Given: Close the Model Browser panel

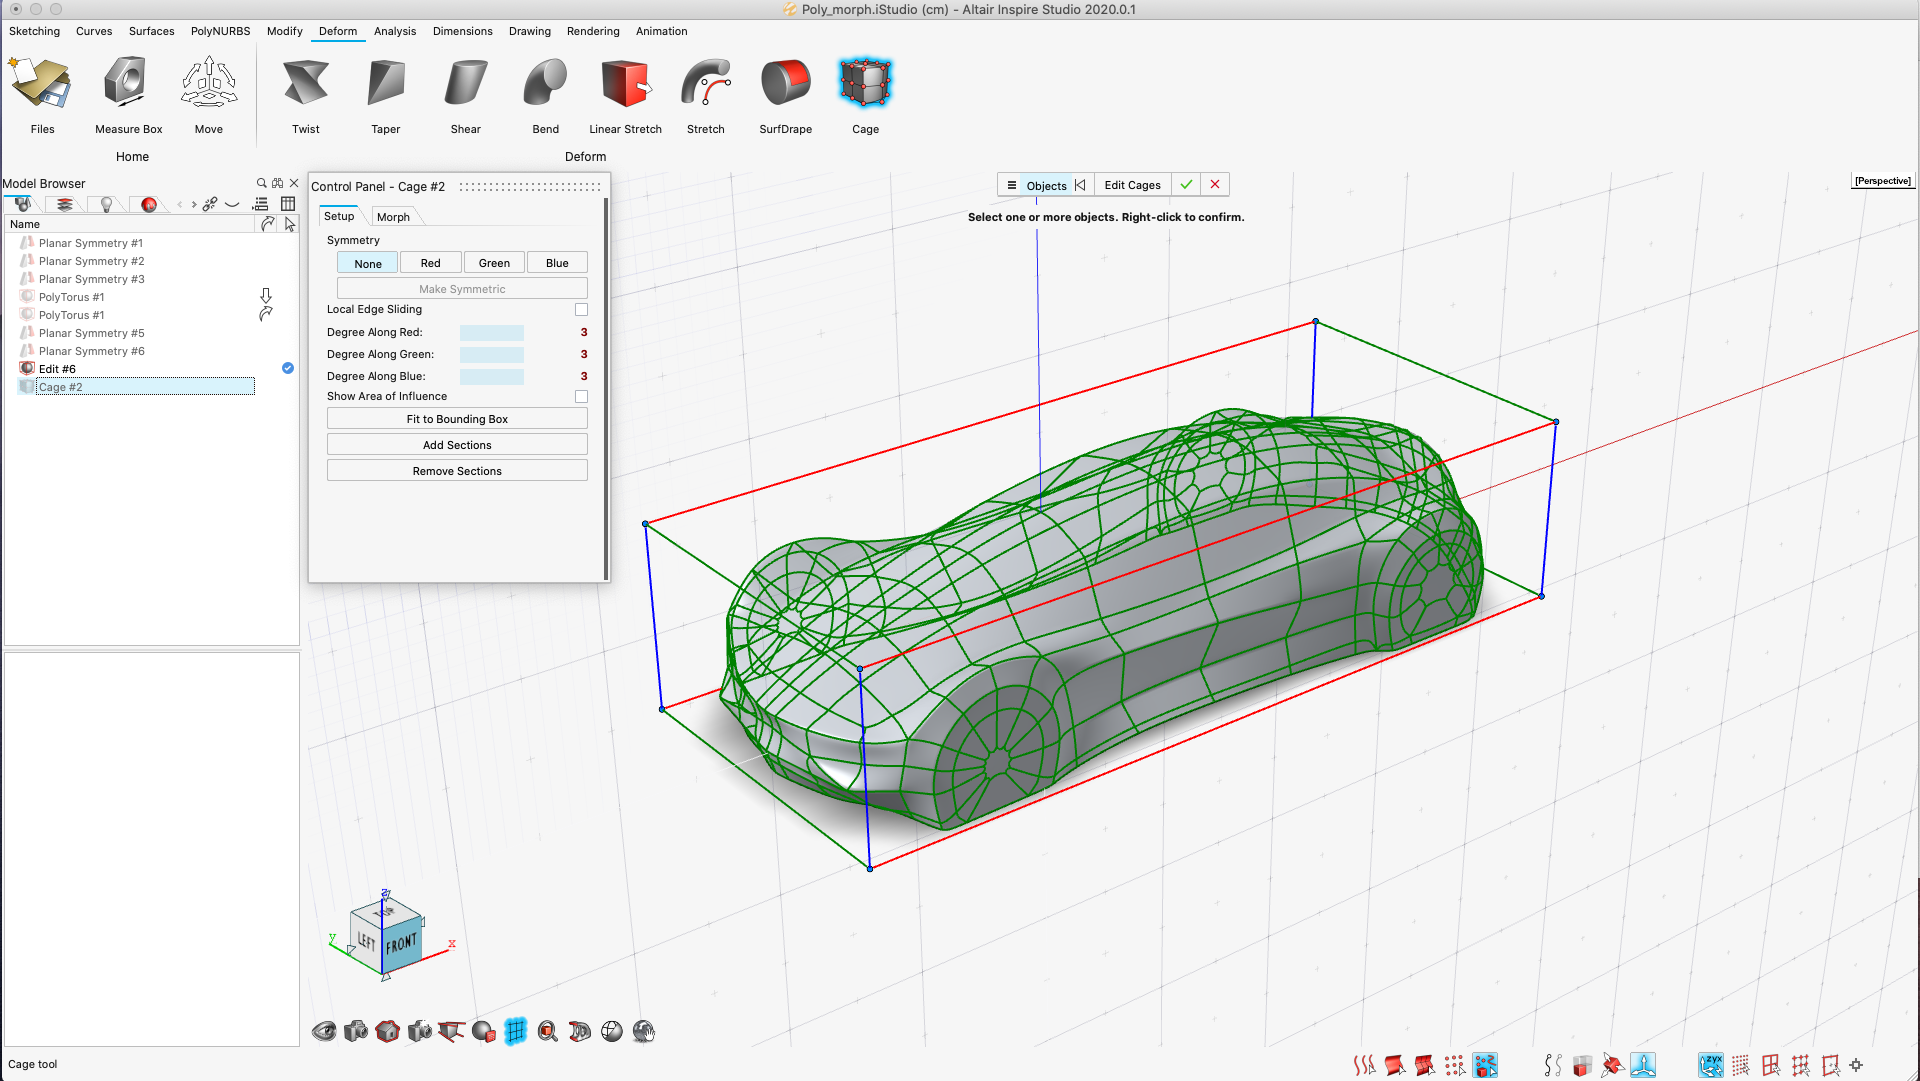Looking at the screenshot, I should click(294, 183).
